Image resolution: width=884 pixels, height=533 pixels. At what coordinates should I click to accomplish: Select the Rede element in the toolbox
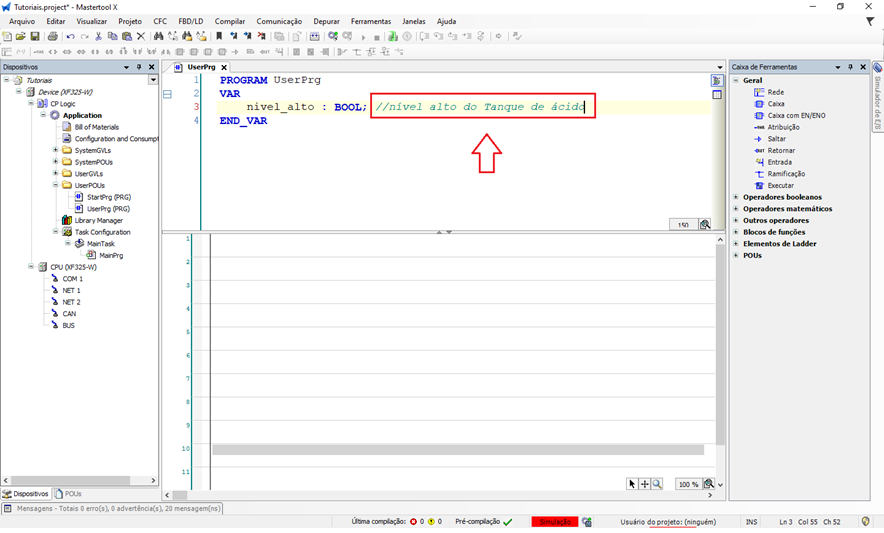(x=775, y=92)
